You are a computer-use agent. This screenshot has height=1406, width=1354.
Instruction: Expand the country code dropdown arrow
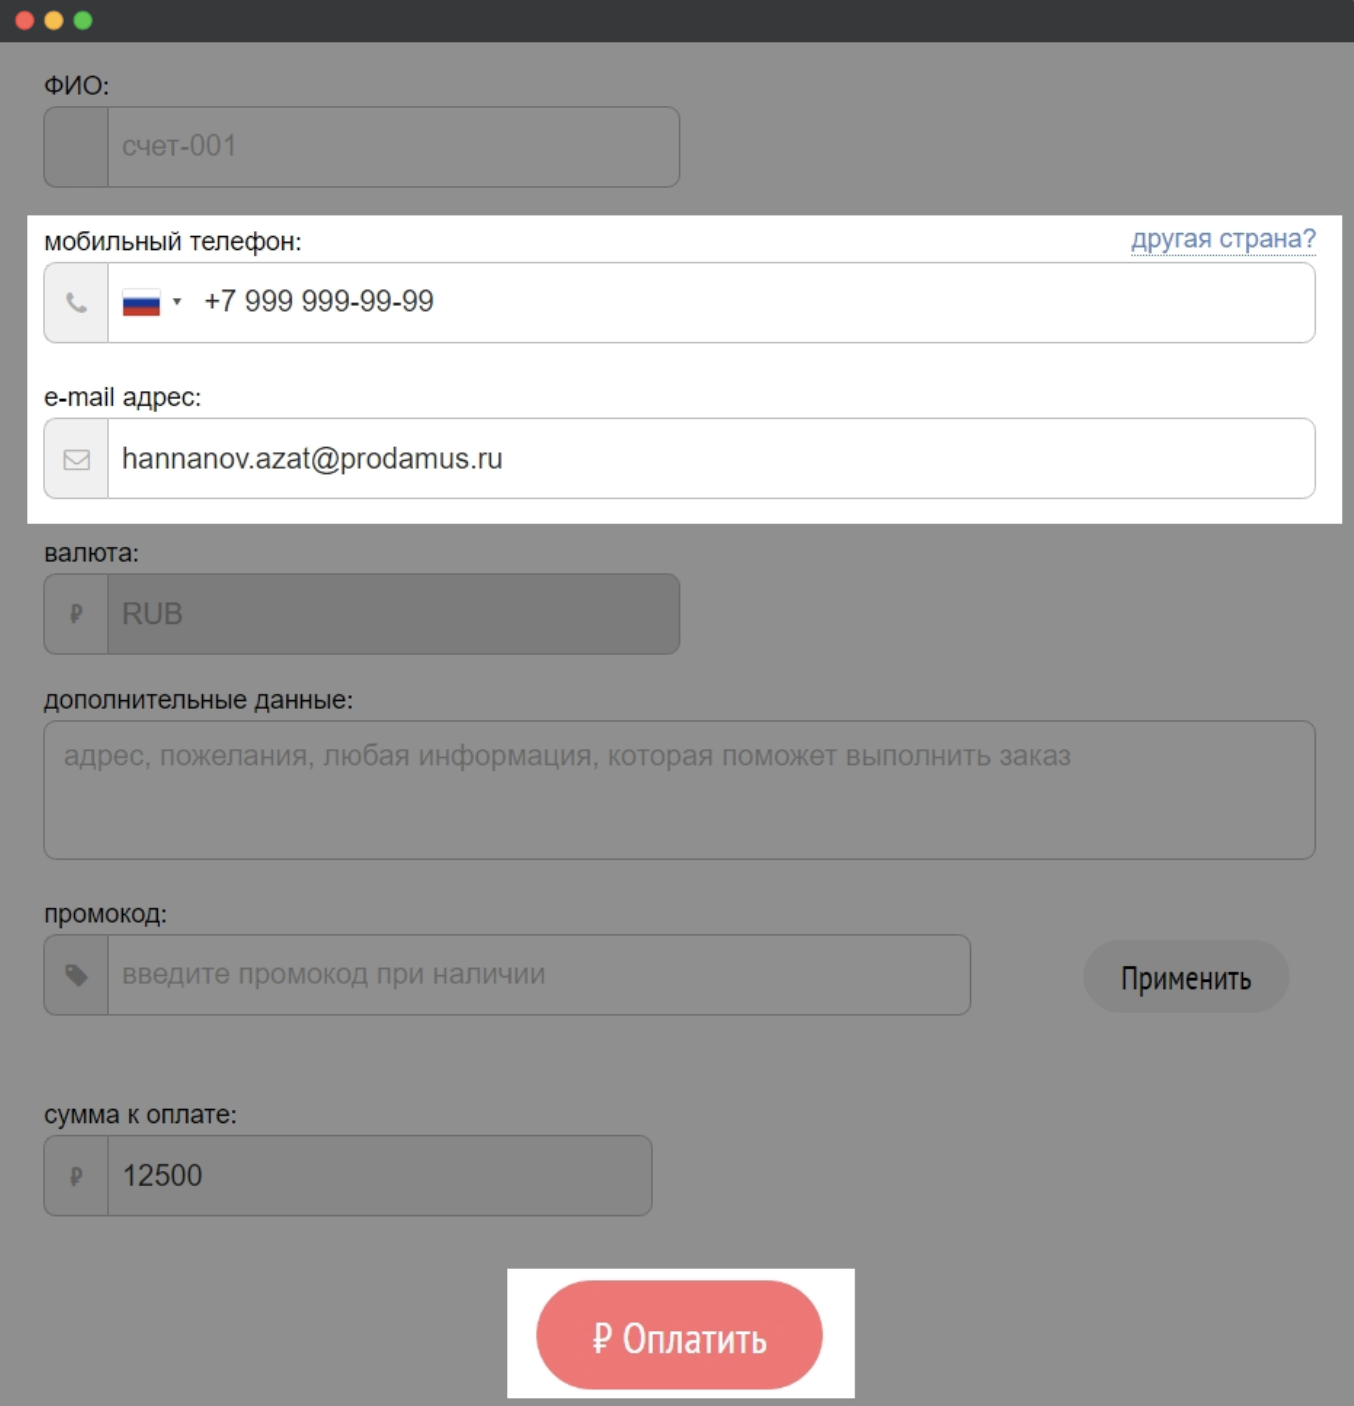177,302
